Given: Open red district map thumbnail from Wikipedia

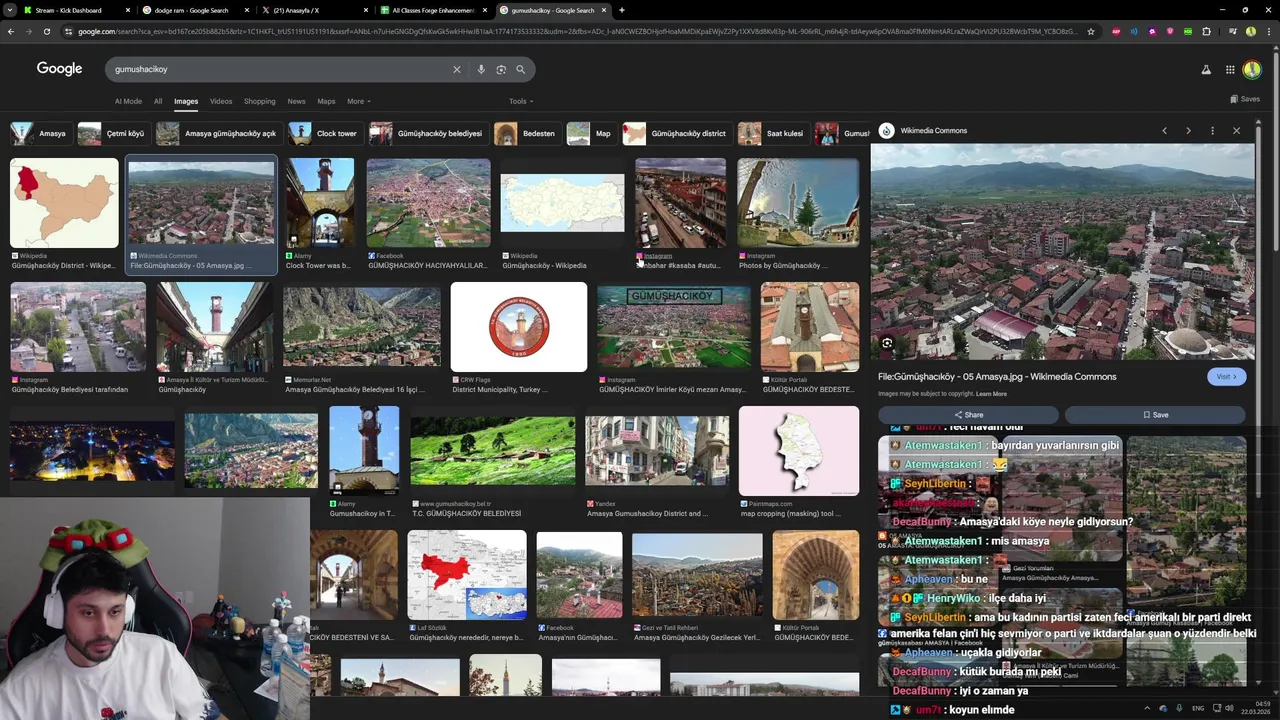Looking at the screenshot, I should (x=64, y=203).
